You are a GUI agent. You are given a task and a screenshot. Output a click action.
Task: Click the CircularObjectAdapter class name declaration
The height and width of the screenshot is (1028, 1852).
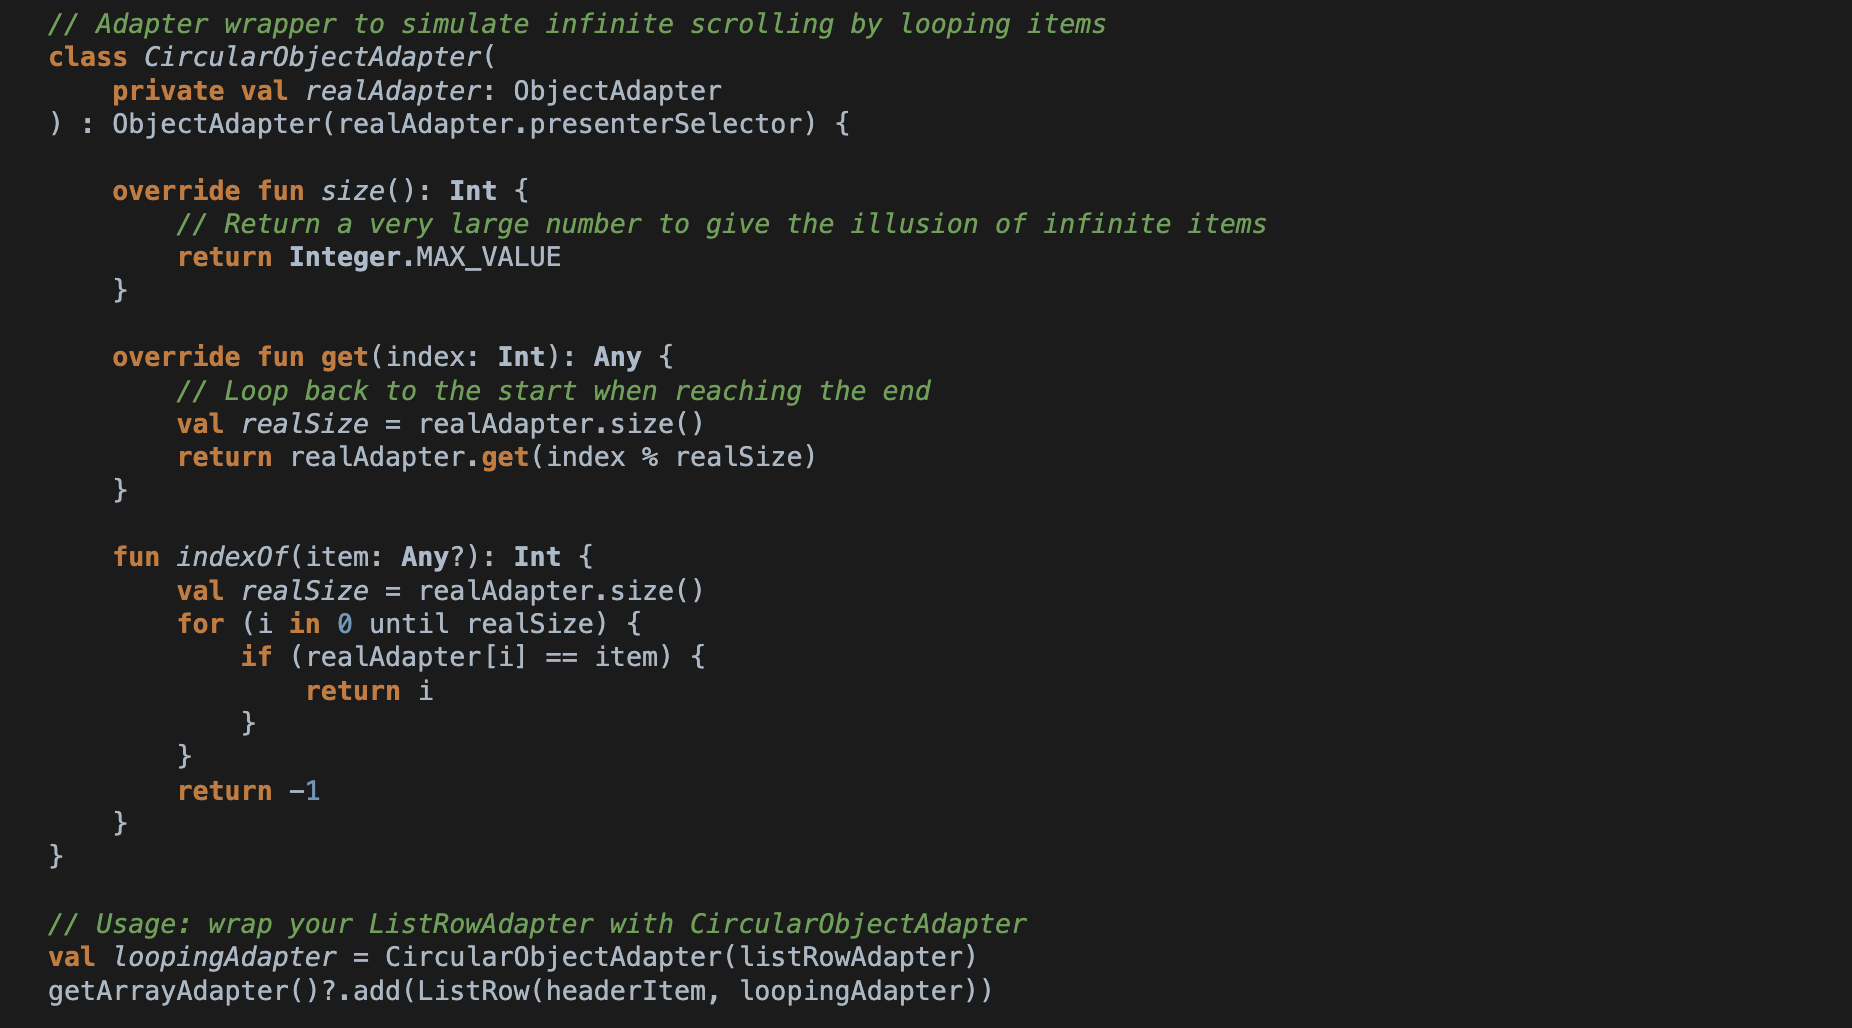click(313, 57)
